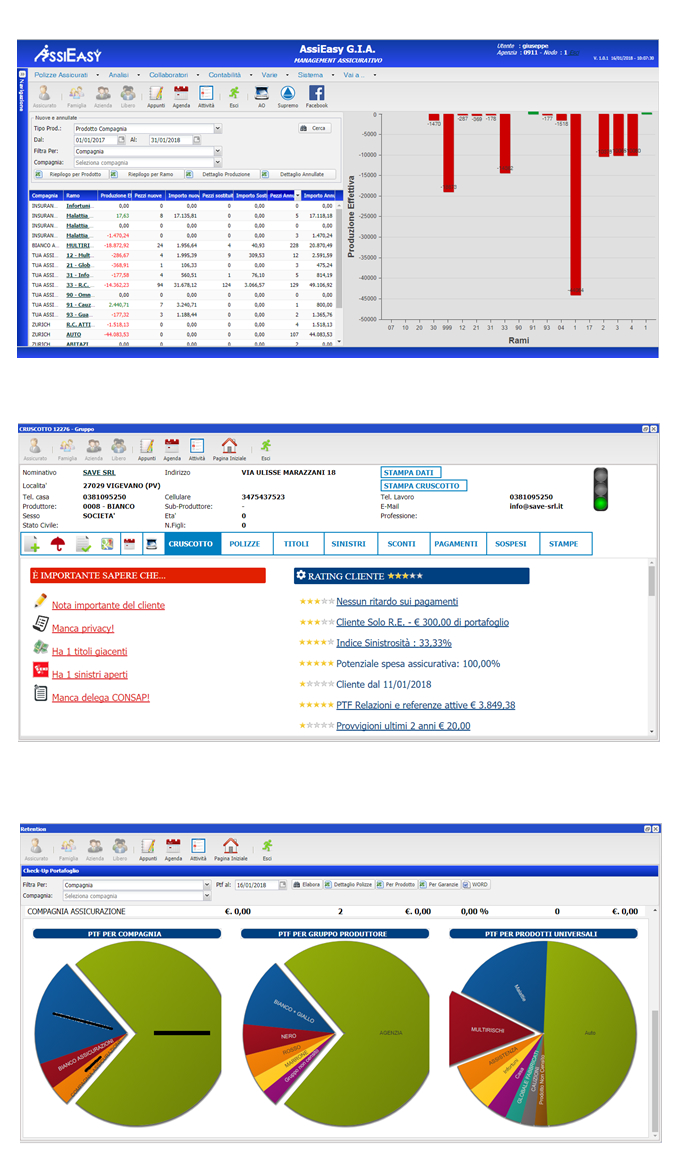Click Elabora button in Retention window
Image resolution: width=700 pixels, height=1150 pixels.
point(307,885)
